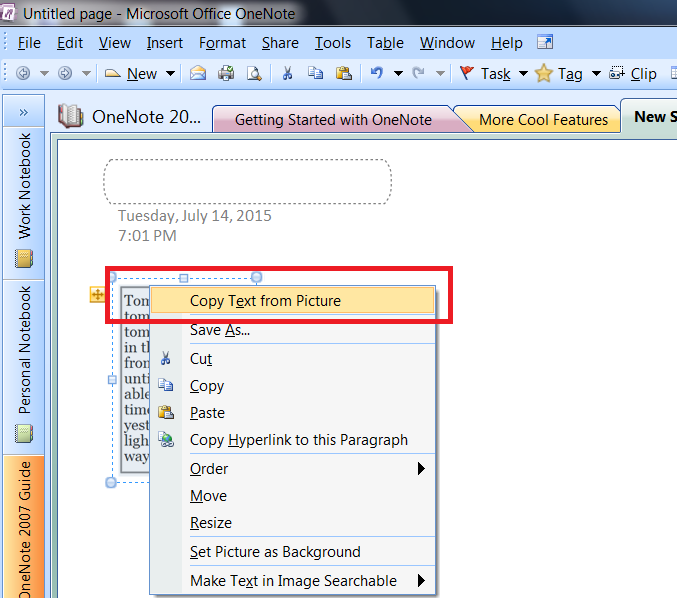677x598 pixels.
Task: Choose Move in context menu
Action: (x=292, y=496)
